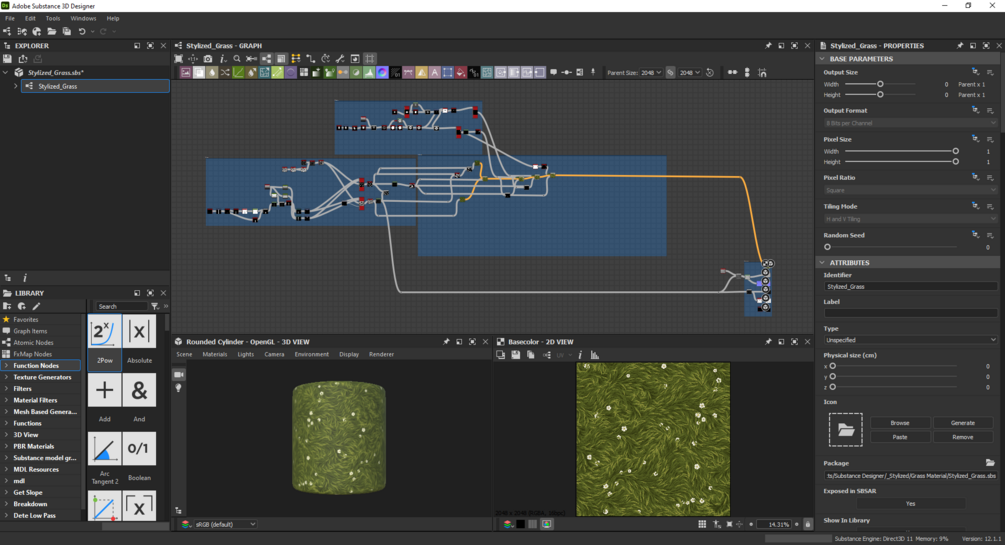Select the Add function node thumbnail
This screenshot has height=545, width=1005.
point(105,390)
